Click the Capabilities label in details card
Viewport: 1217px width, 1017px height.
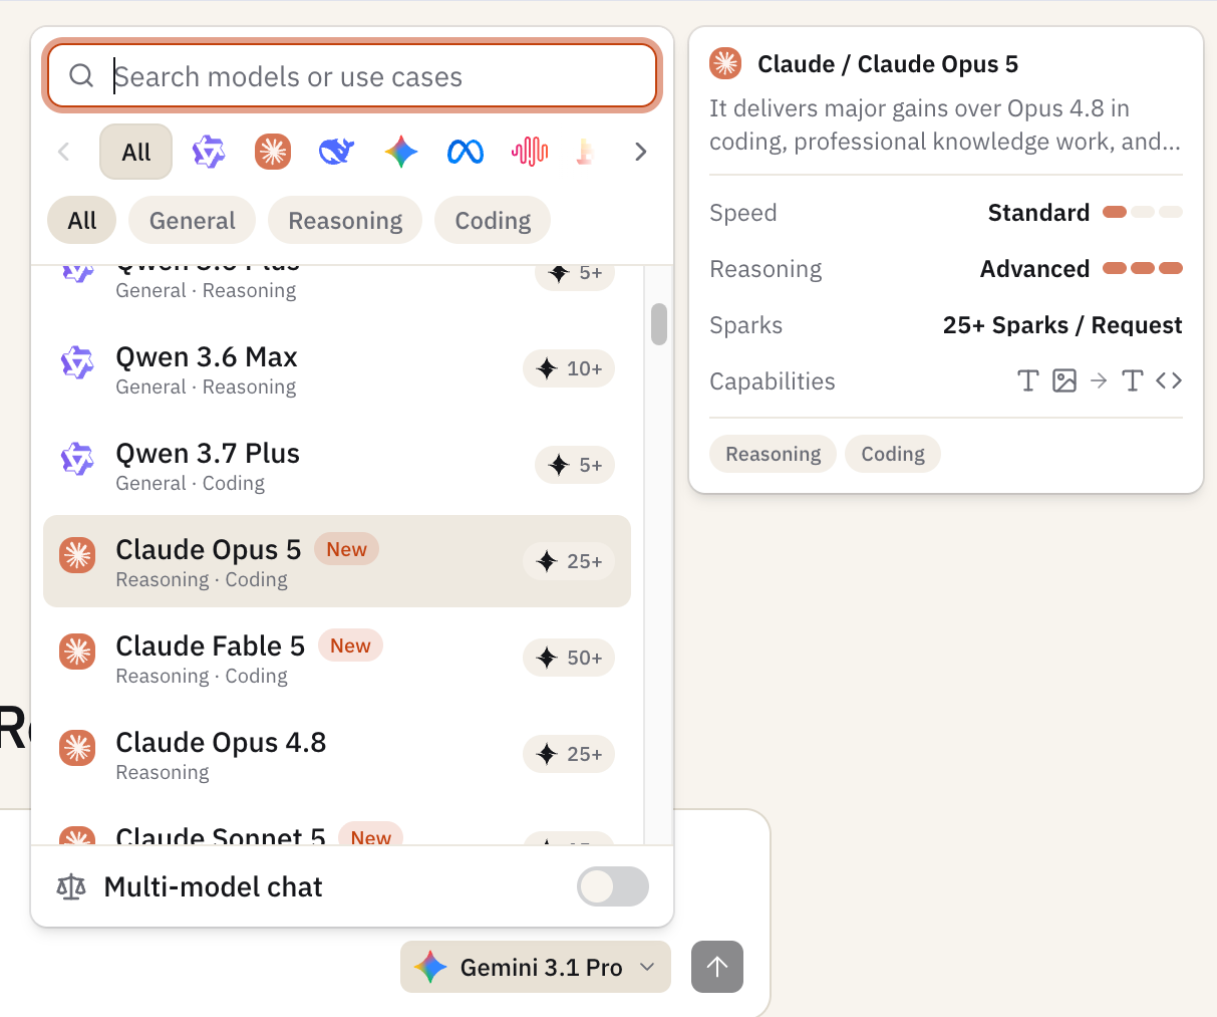click(x=772, y=381)
